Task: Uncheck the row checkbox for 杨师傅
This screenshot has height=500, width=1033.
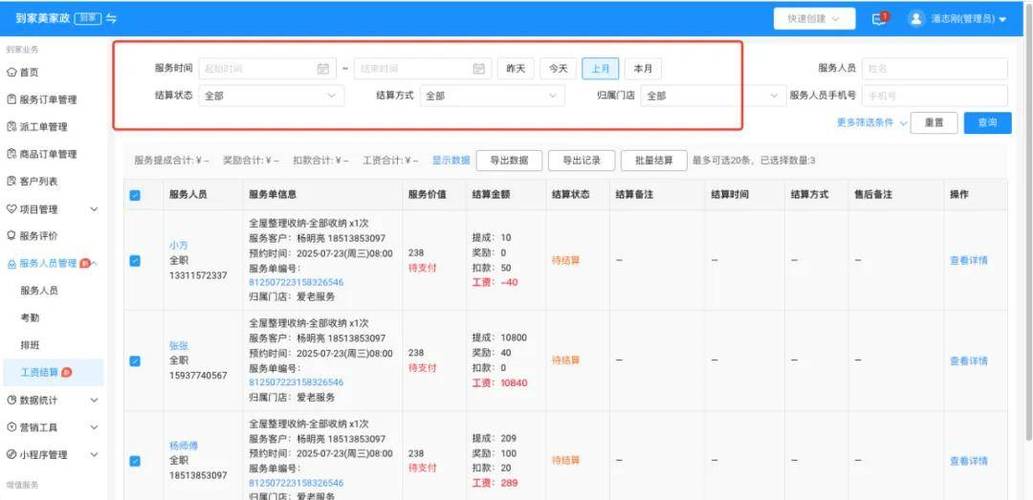Action: (x=135, y=461)
